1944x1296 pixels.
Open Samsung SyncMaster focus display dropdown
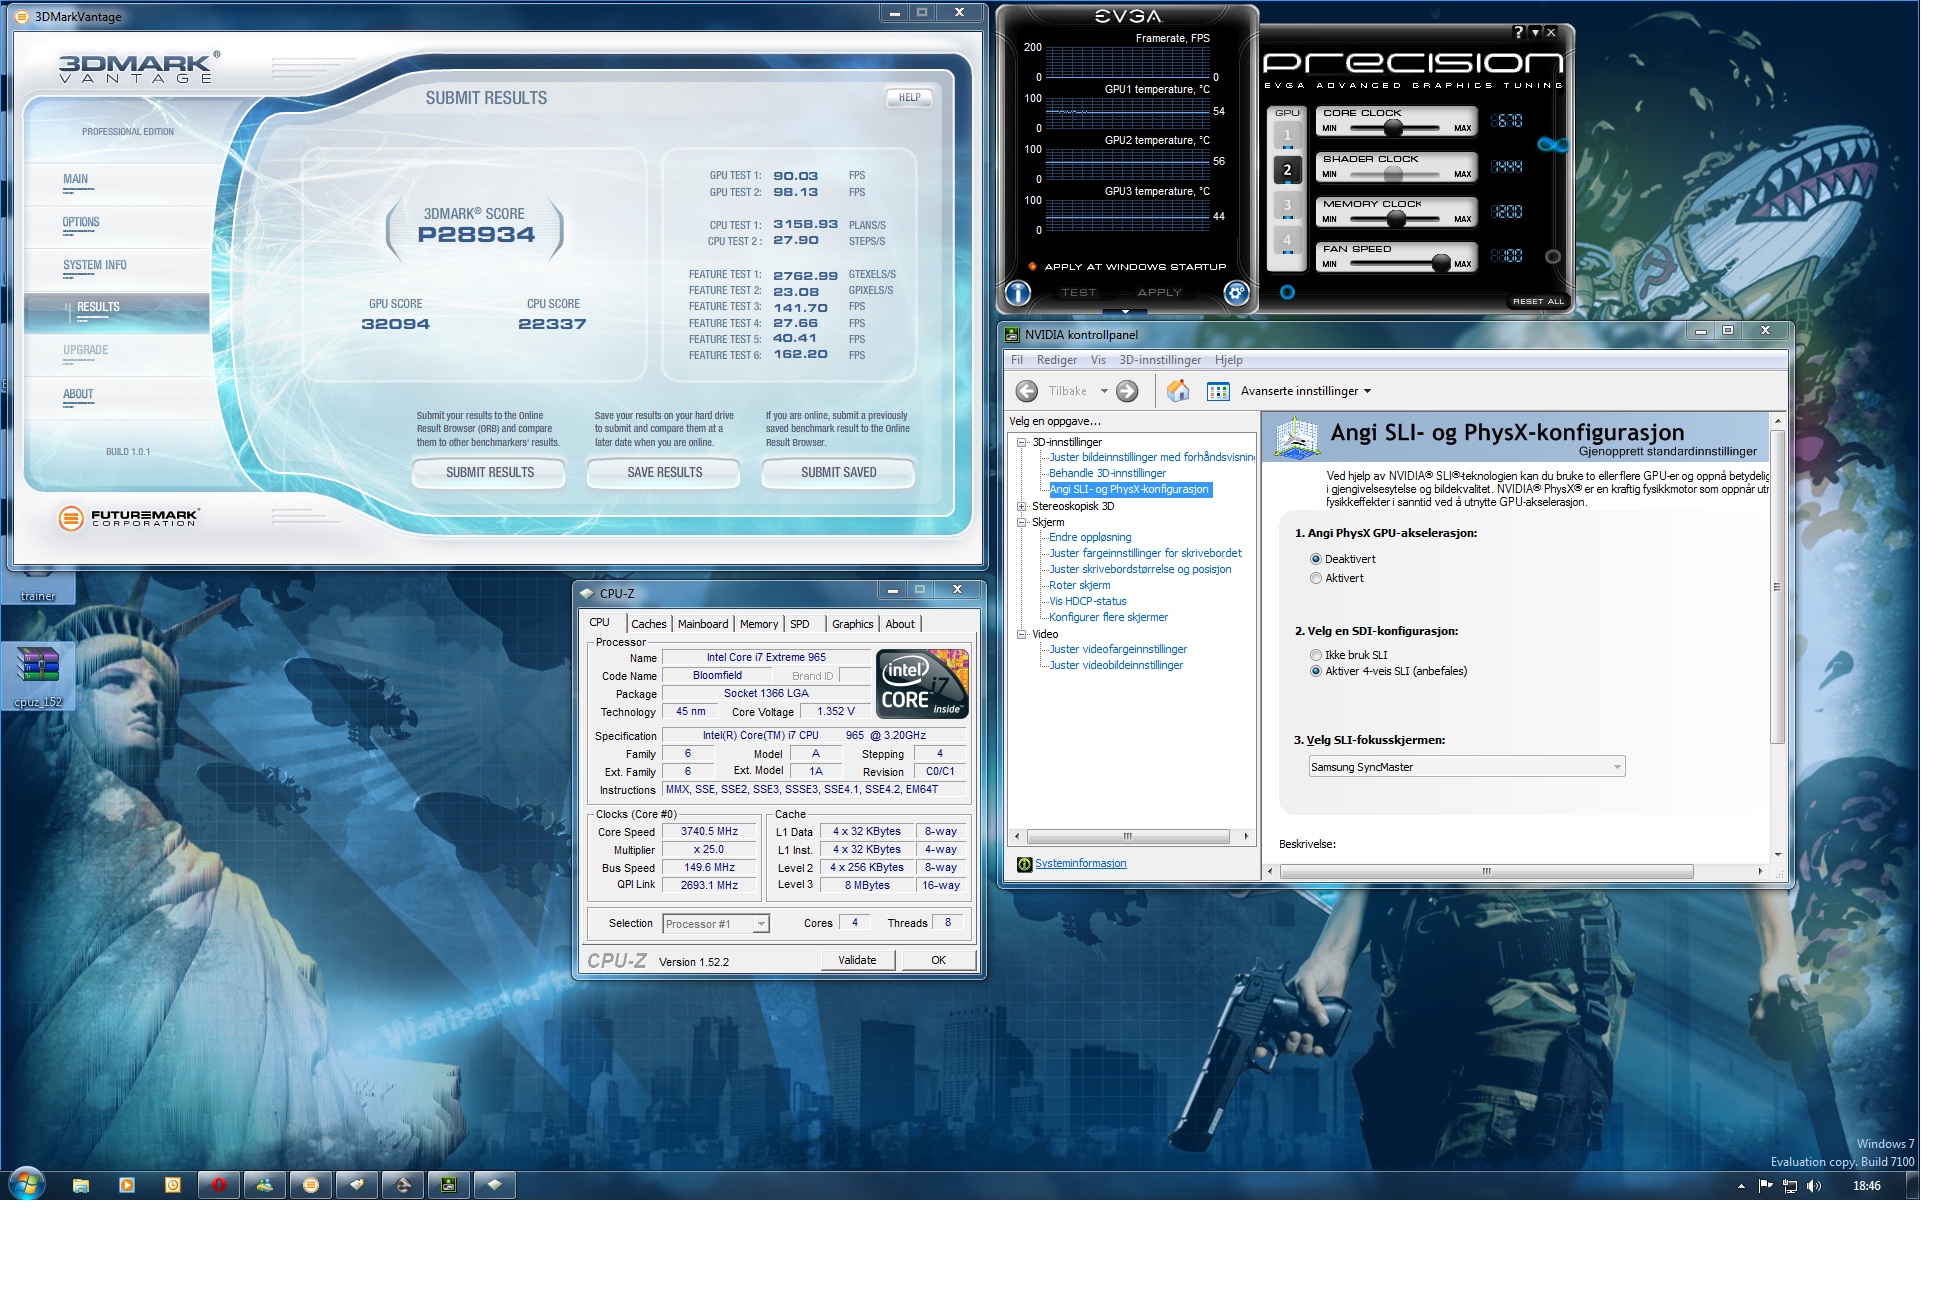click(x=1467, y=767)
